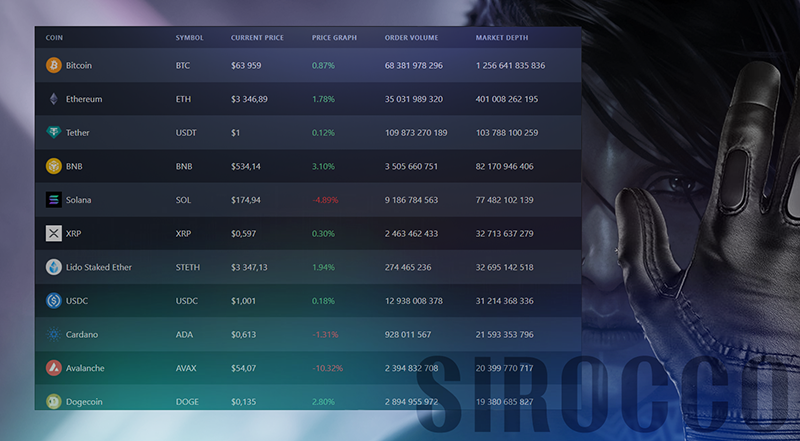This screenshot has height=441, width=800.
Task: Select the STETH symbol cell
Action: 188,267
